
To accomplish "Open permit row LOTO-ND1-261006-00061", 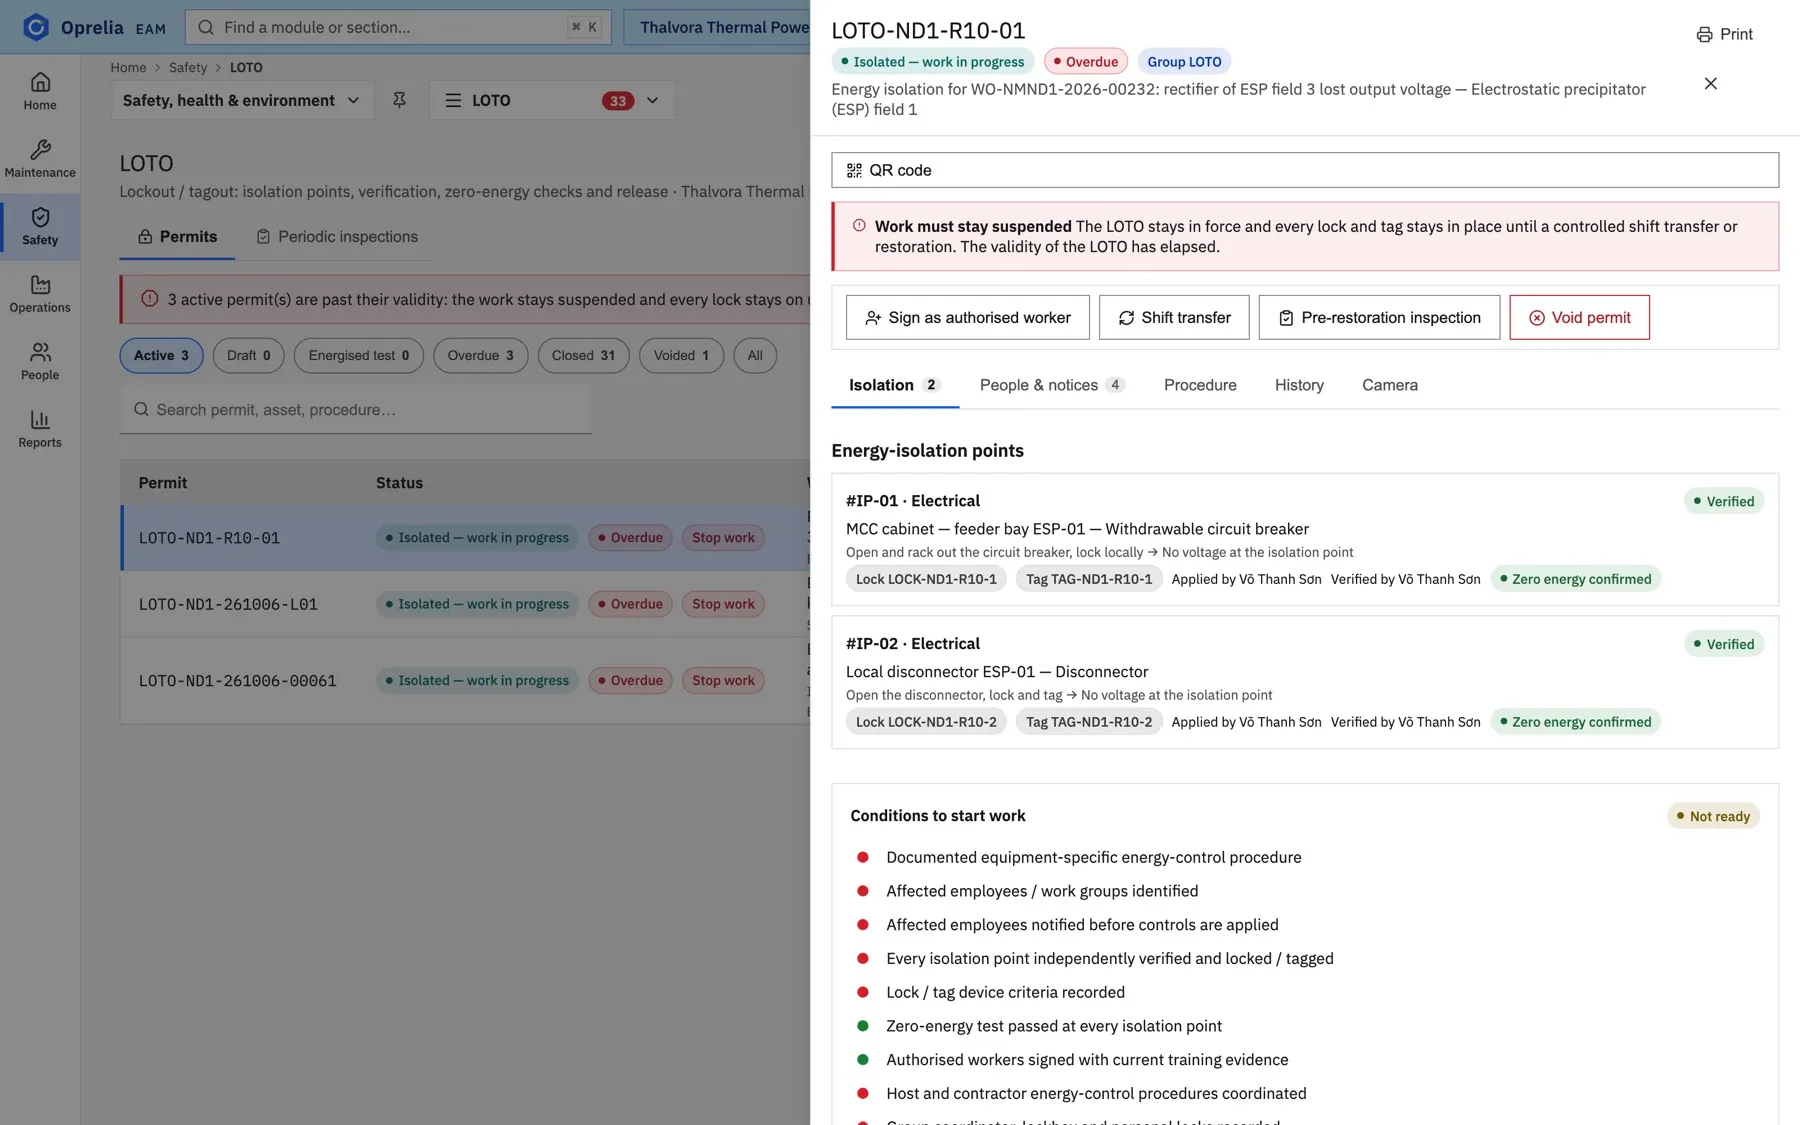I will [x=465, y=681].
